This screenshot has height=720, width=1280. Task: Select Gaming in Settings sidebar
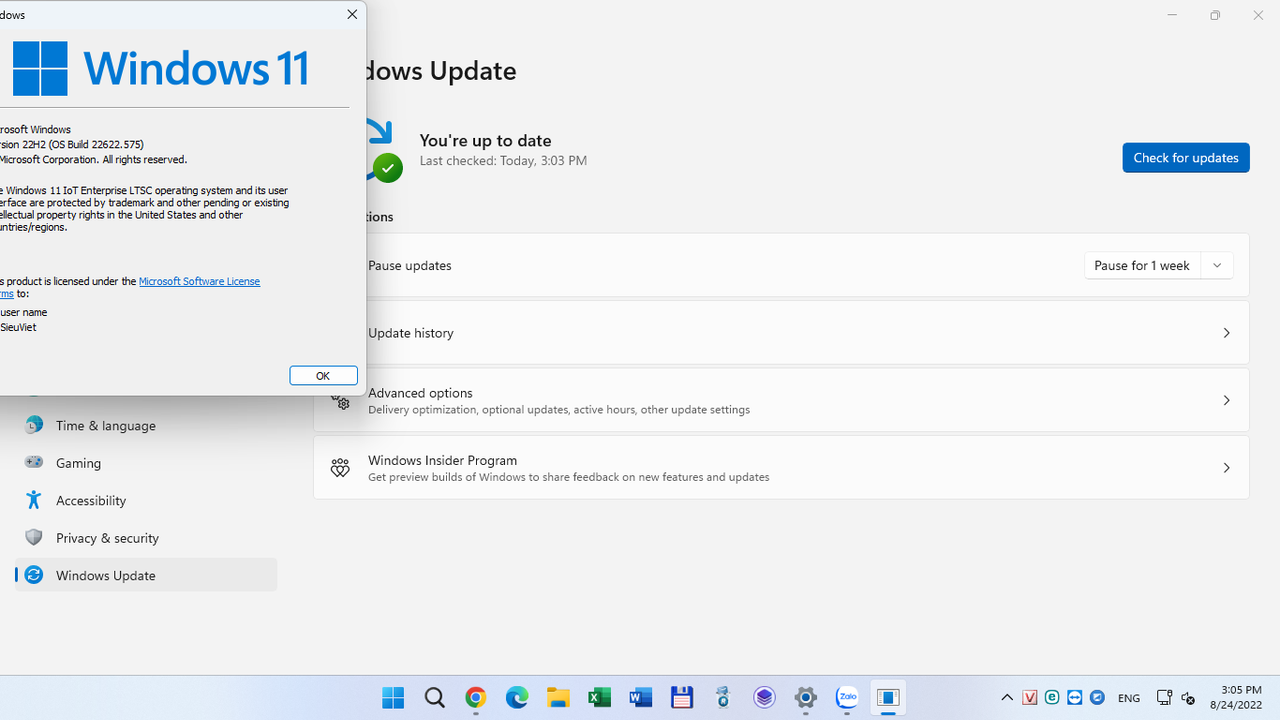tap(146, 463)
